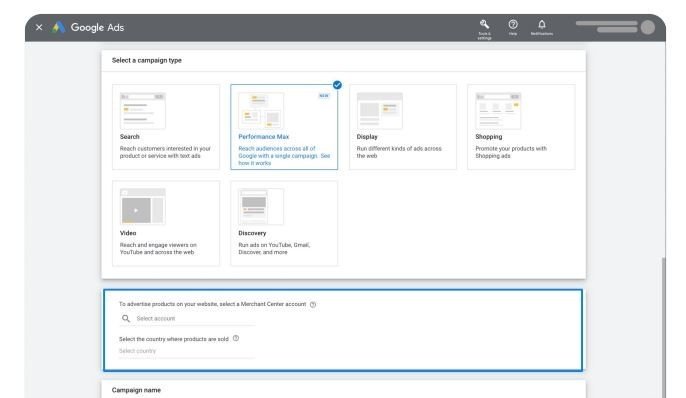Image resolution: width=686 pixels, height=398 pixels.
Task: Click the 'Reach and engage viewers on YouTube' text
Action: coord(158,248)
